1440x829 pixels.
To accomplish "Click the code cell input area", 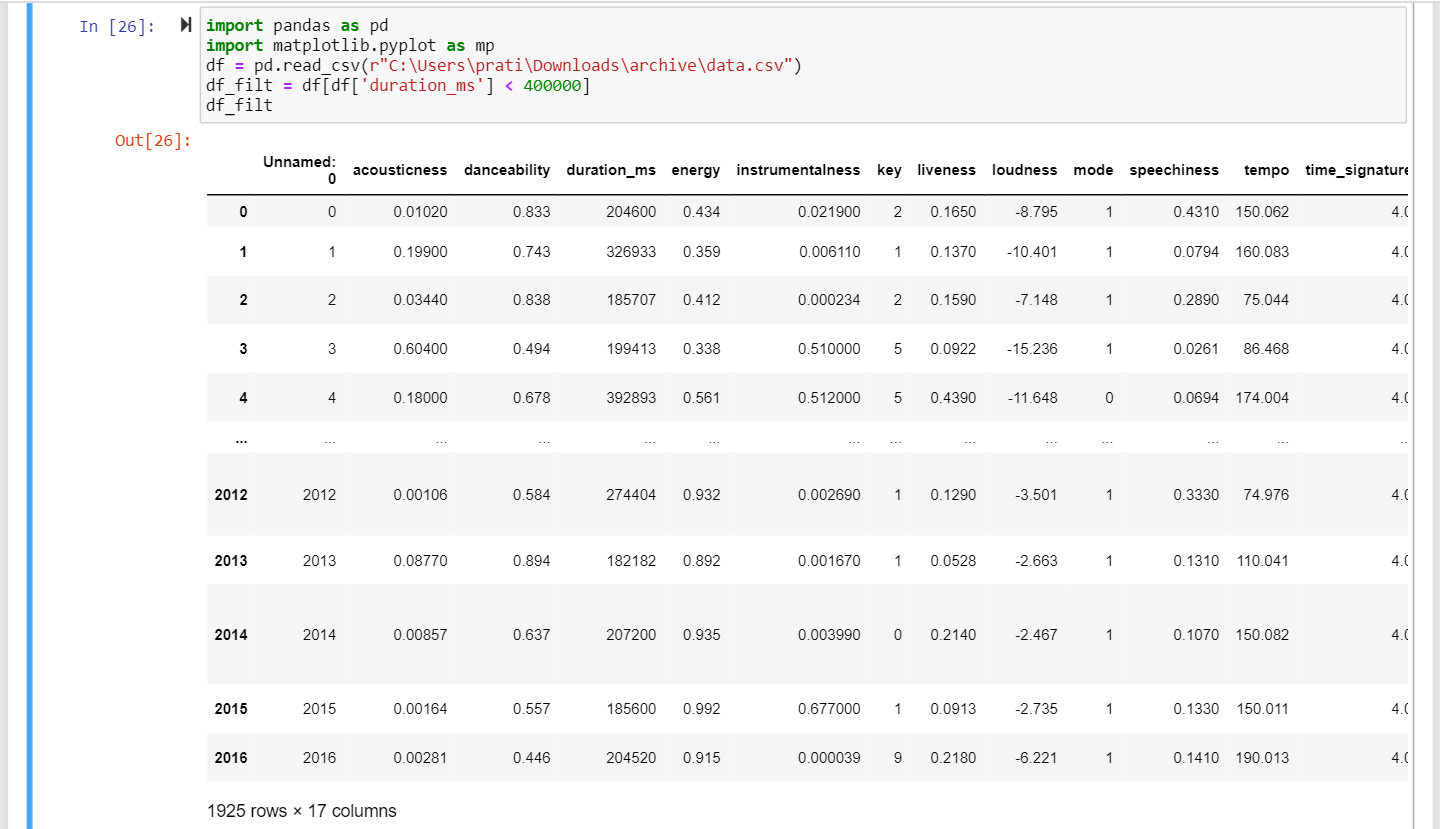I will 803,65.
